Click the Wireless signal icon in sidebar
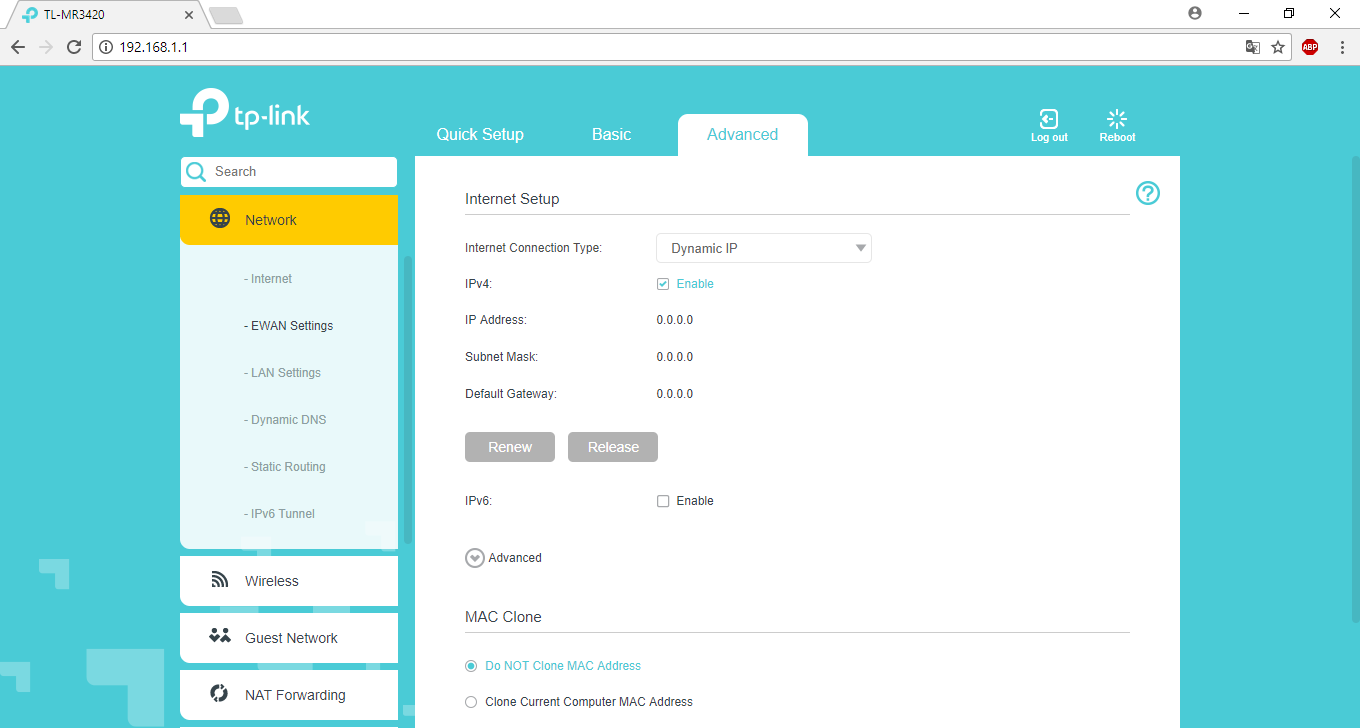Image resolution: width=1360 pixels, height=728 pixels. (x=220, y=580)
